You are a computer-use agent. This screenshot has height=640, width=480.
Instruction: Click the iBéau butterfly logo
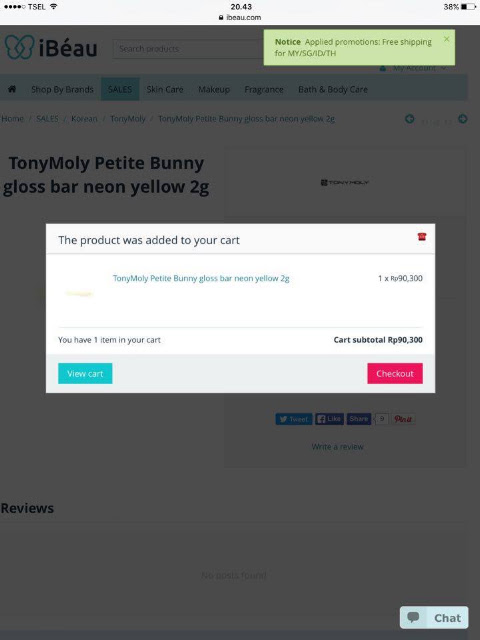click(x=20, y=47)
